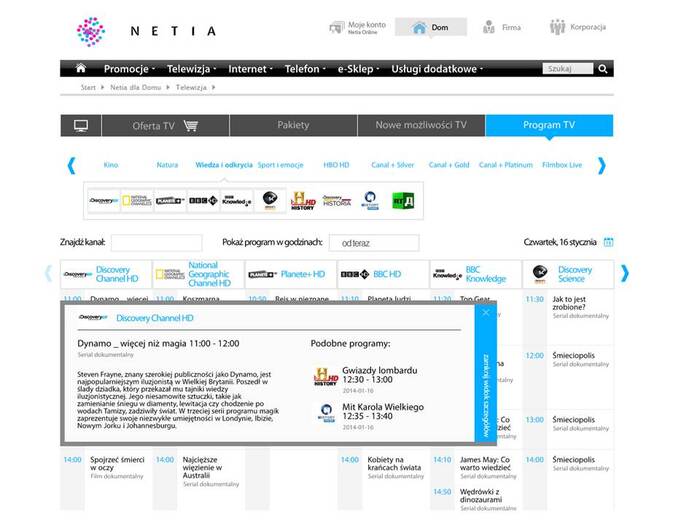Select the Kino category
This screenshot has height=525, width=700.
pos(111,165)
